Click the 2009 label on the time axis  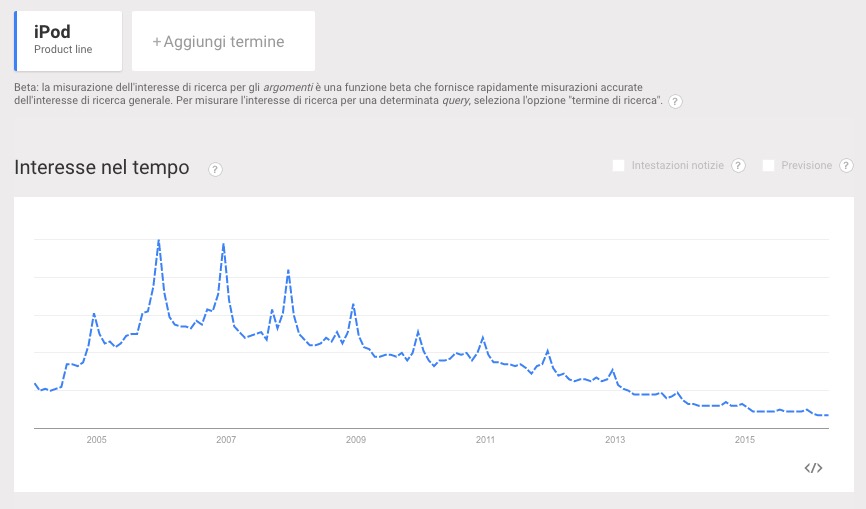(x=356, y=439)
